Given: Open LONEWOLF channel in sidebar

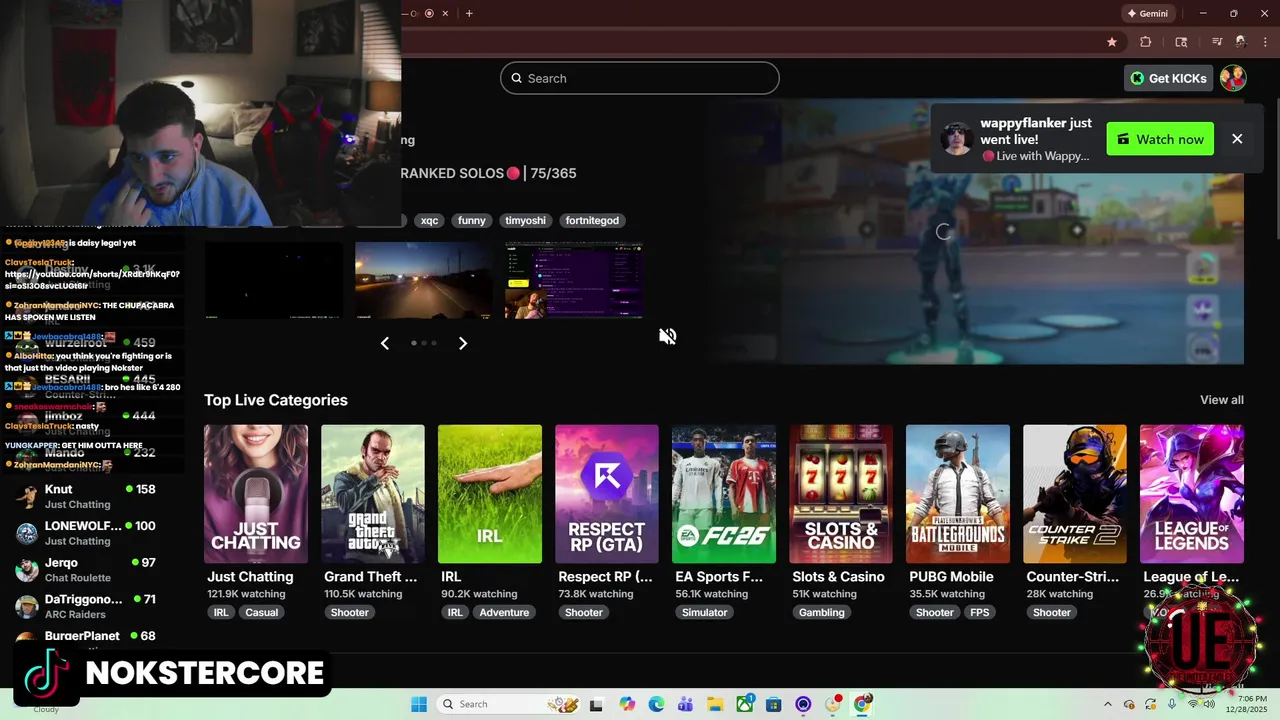Looking at the screenshot, I should [x=92, y=532].
